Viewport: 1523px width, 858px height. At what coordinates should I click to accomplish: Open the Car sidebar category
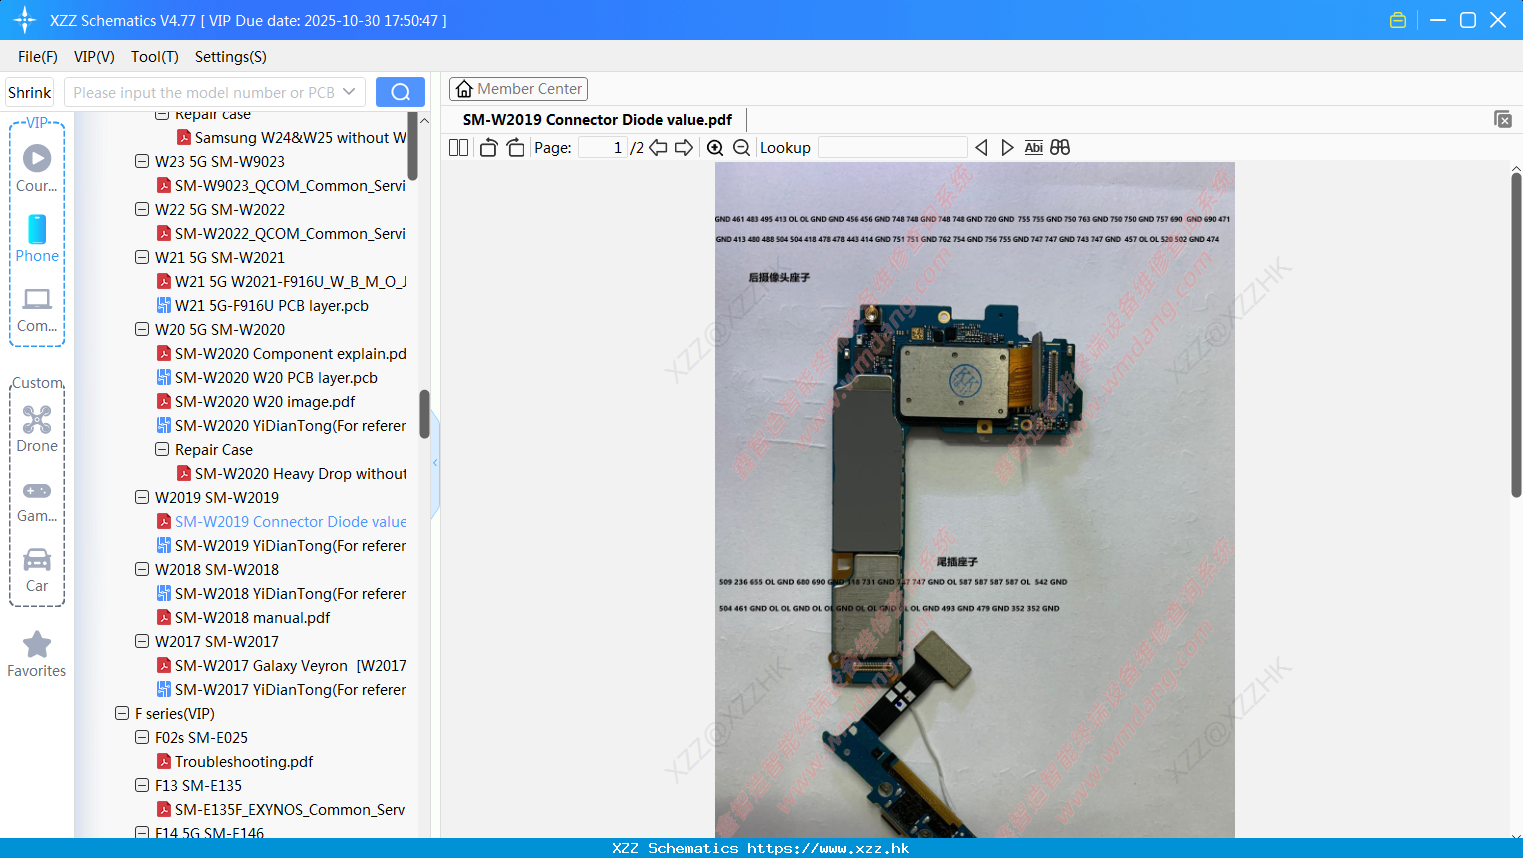click(37, 570)
